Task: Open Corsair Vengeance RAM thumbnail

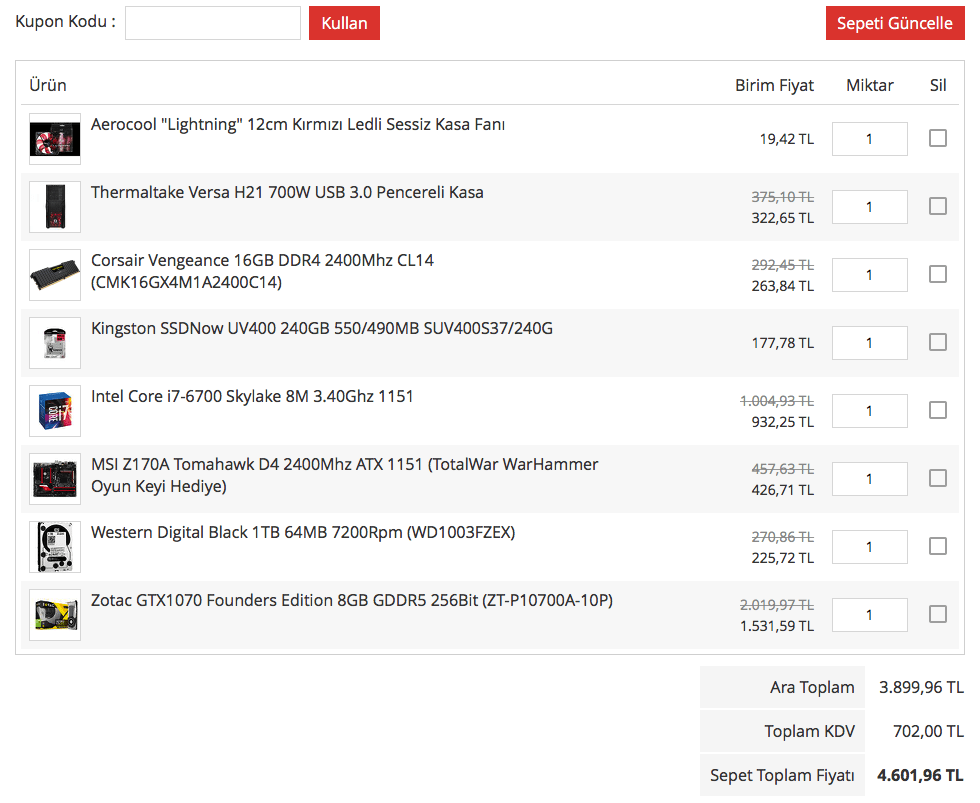Action: [x=55, y=275]
